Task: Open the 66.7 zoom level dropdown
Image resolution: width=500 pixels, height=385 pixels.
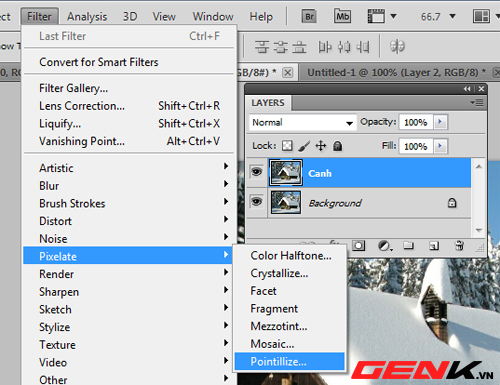Action: click(x=452, y=16)
